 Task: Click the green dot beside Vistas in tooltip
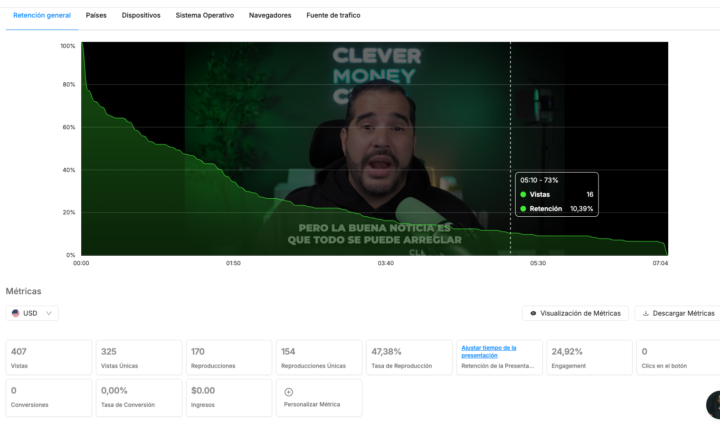click(523, 195)
